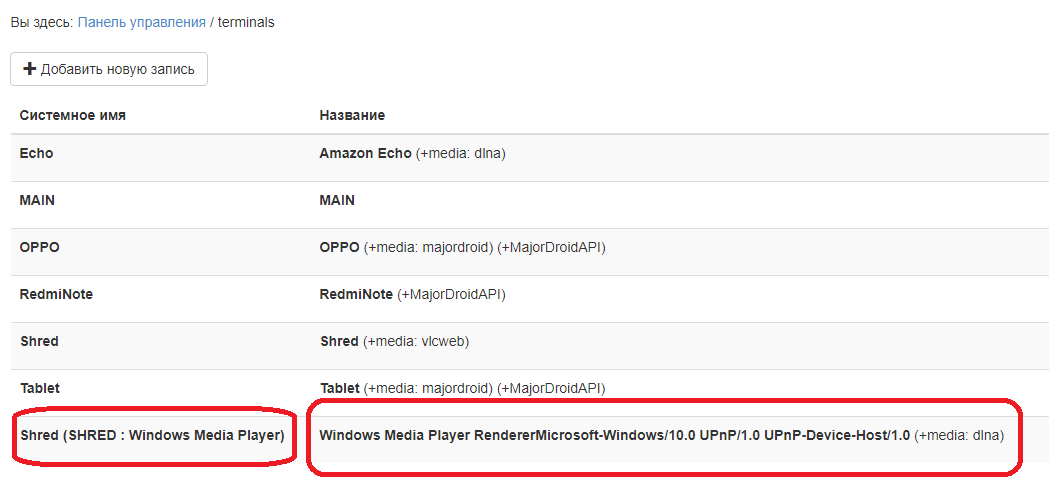The width and height of the screenshot is (1049, 492).
Task: Select the MAIN system name cell
Action: click(x=37, y=200)
